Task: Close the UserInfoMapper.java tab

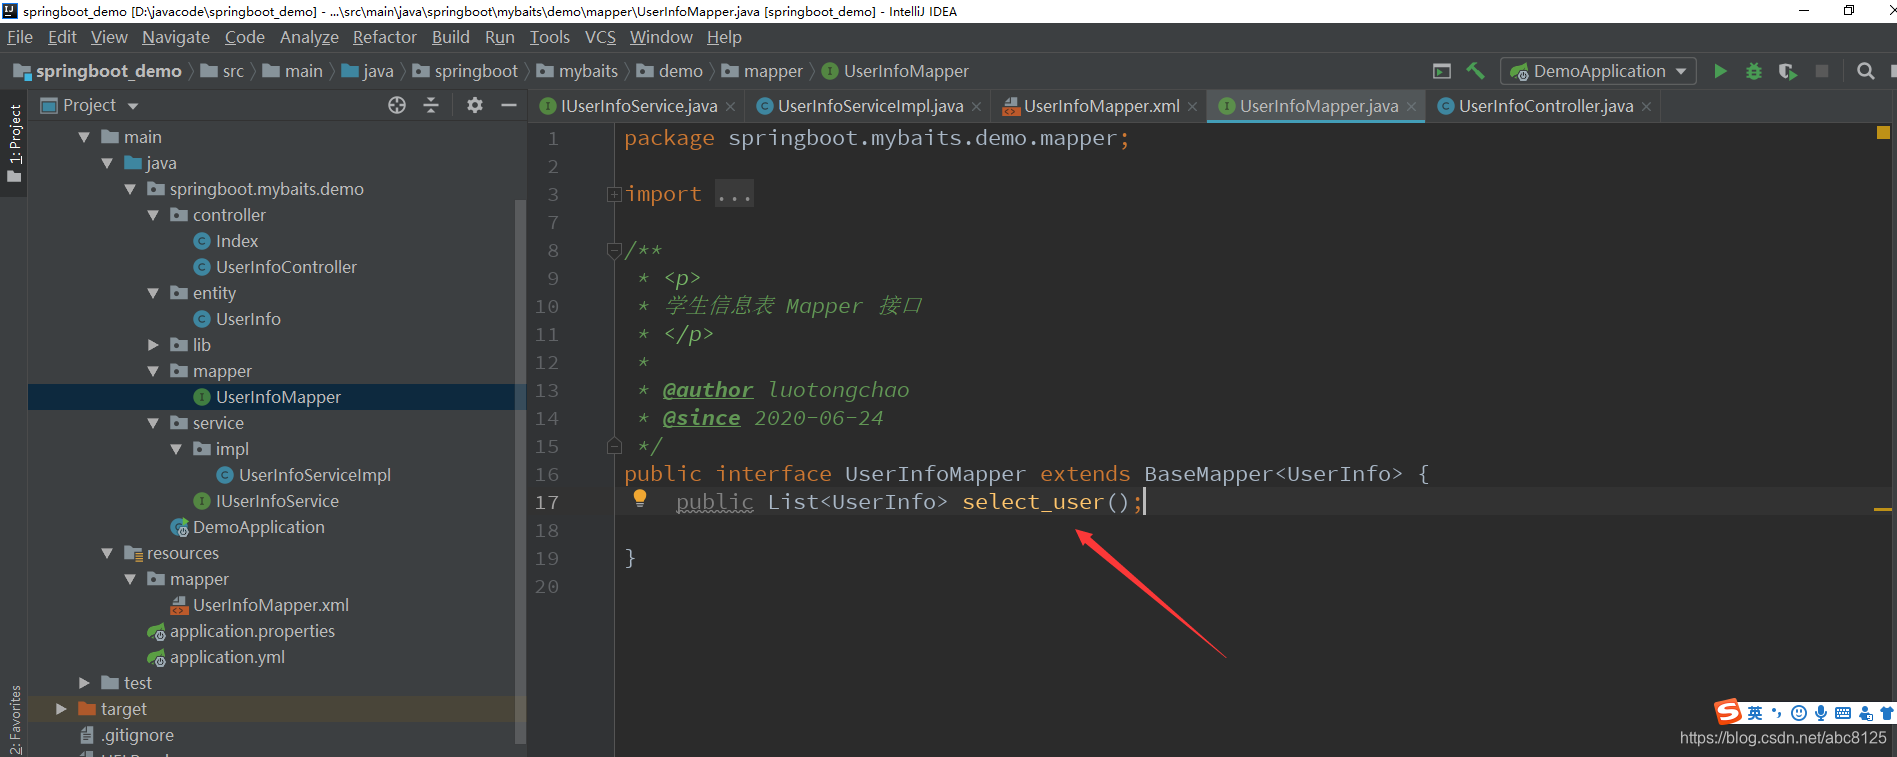Action: (x=1412, y=106)
